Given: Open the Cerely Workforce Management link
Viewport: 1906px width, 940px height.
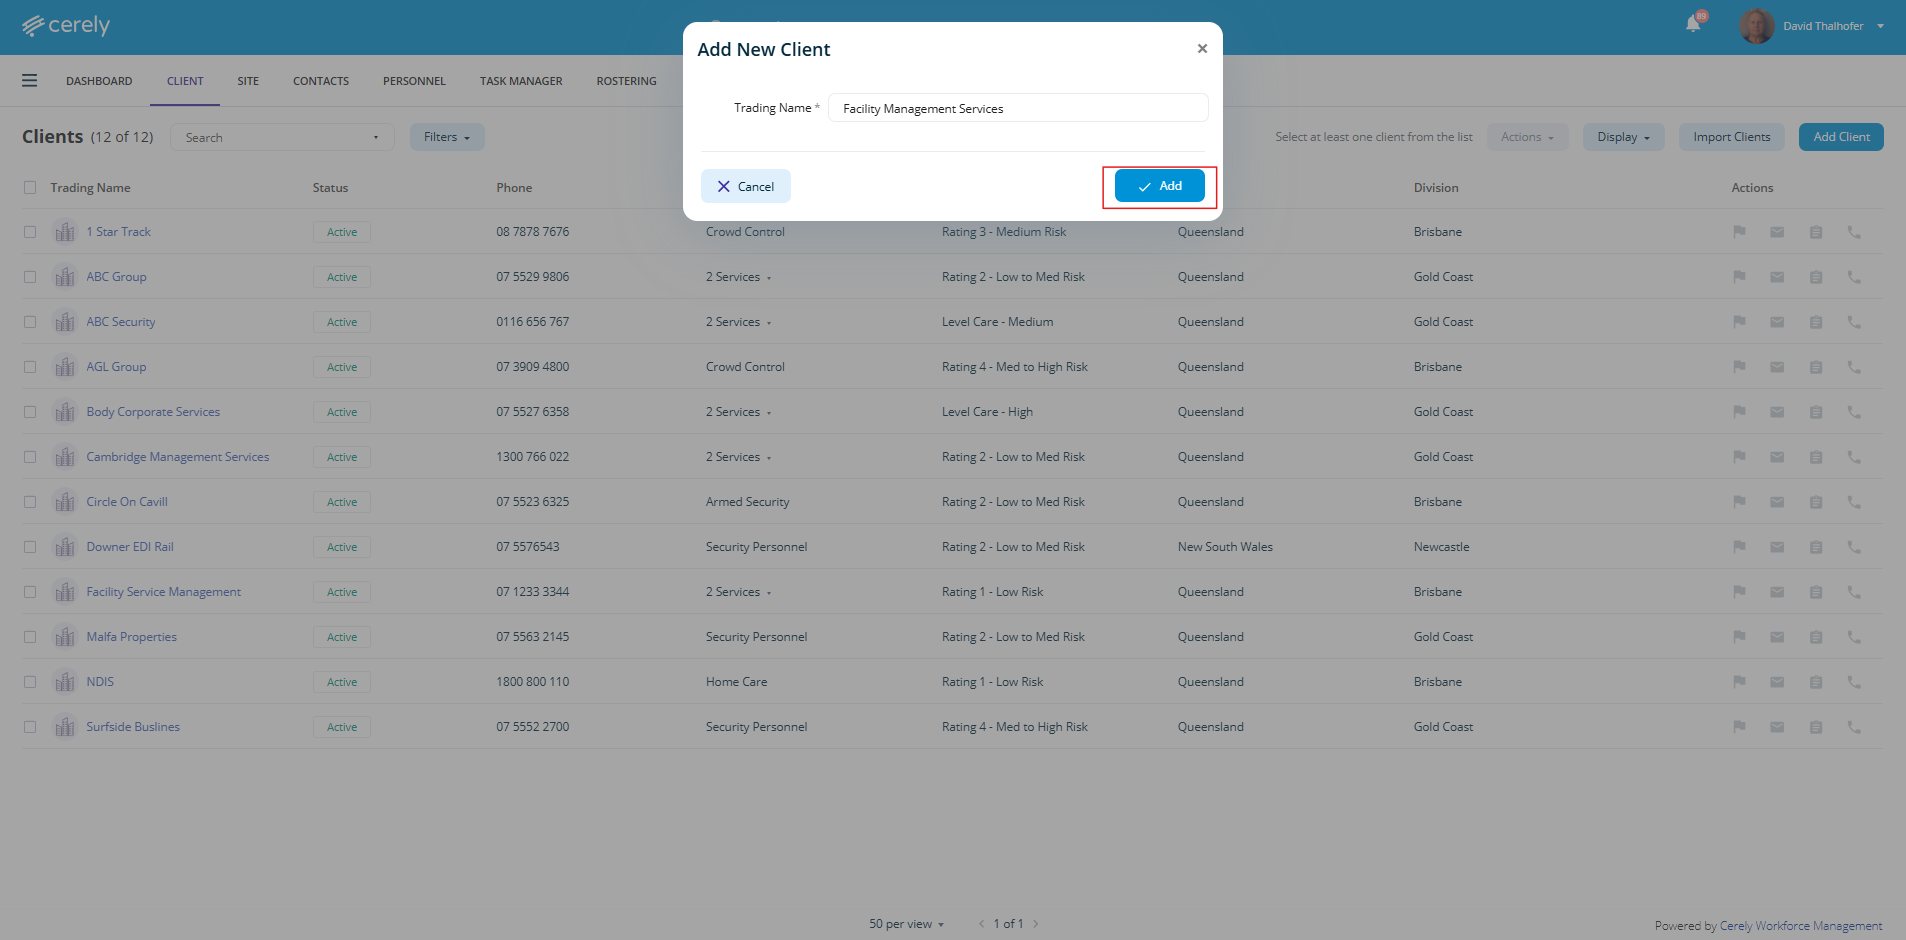Looking at the screenshot, I should click(1800, 926).
